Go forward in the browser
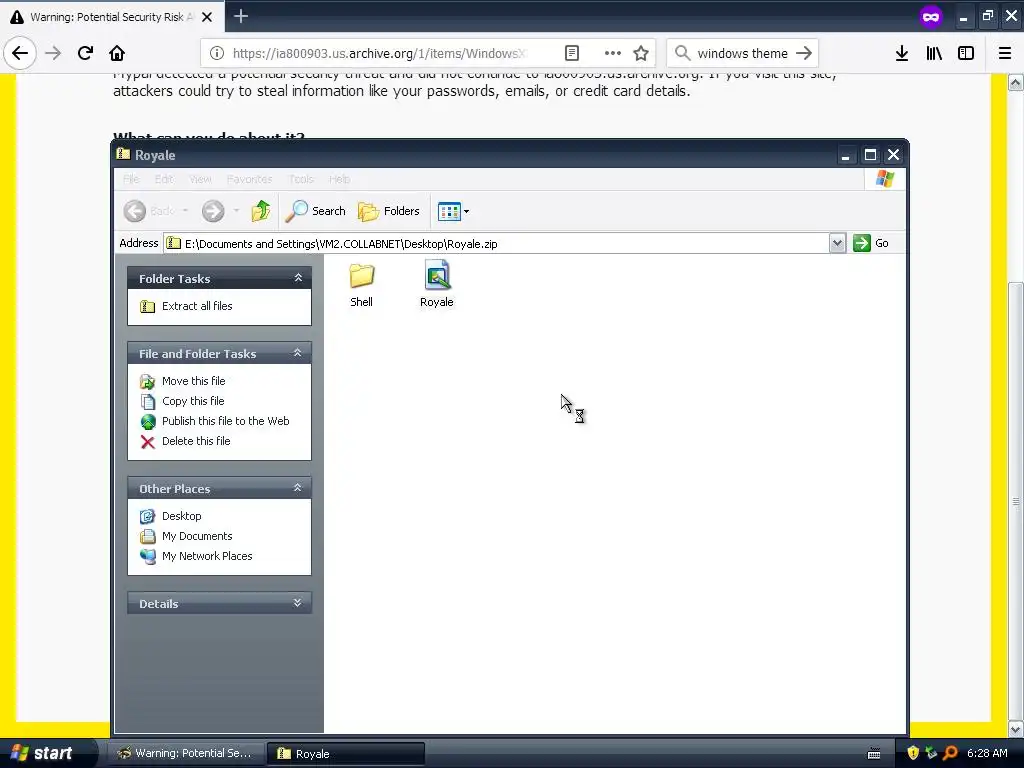 (x=53, y=53)
